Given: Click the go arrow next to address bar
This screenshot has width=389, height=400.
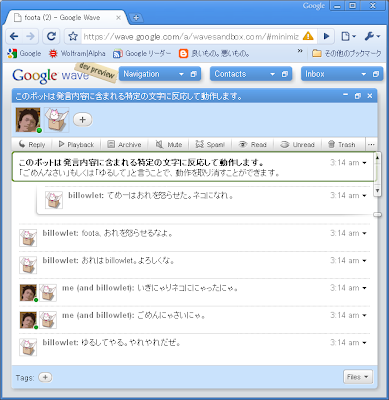Looking at the screenshot, I should tap(326, 36).
